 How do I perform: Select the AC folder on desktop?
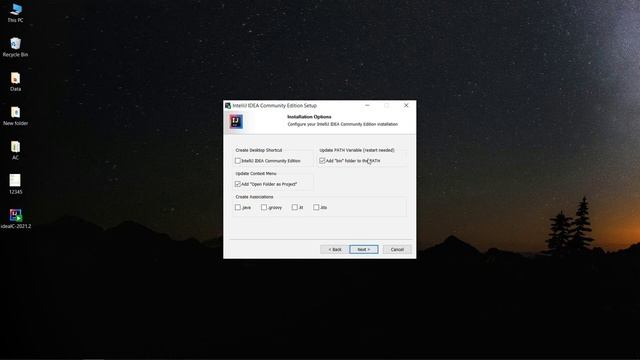[x=16, y=150]
